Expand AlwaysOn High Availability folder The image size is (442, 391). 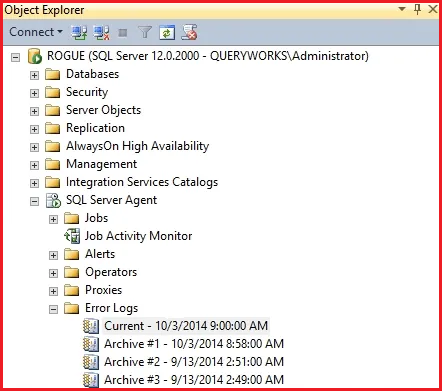click(34, 147)
